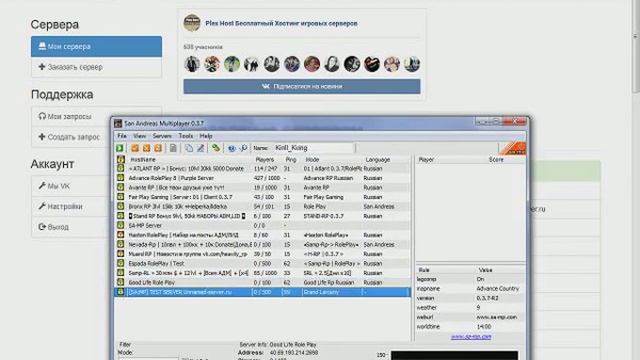Screen dimensions: 640x360
Task: Click the Name field with Kirill_Kiong
Action: click(314, 148)
